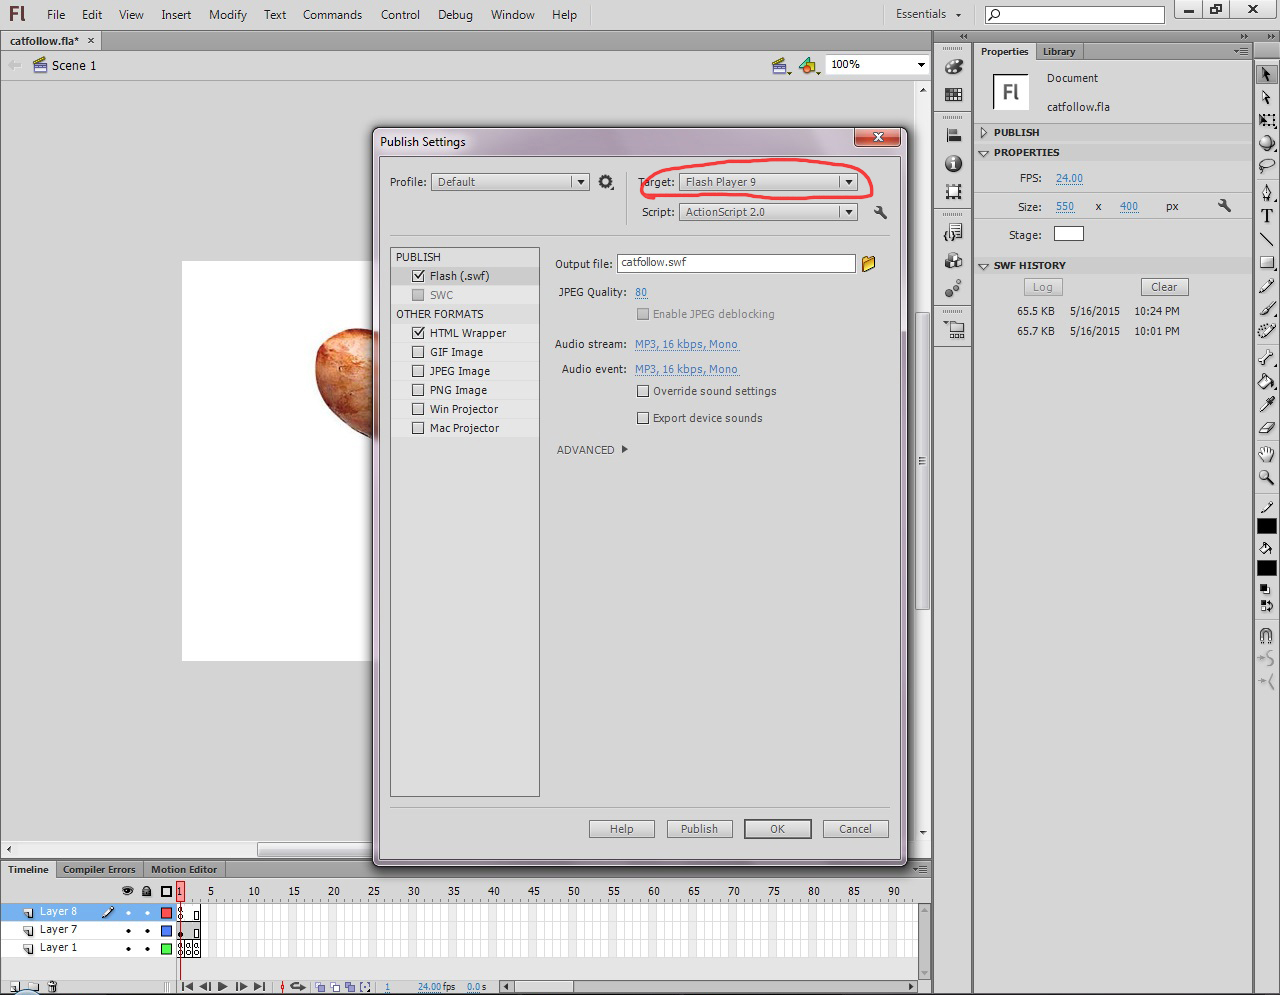The image size is (1280, 995).
Task: Switch to Motion Editor tab
Action: (x=184, y=870)
